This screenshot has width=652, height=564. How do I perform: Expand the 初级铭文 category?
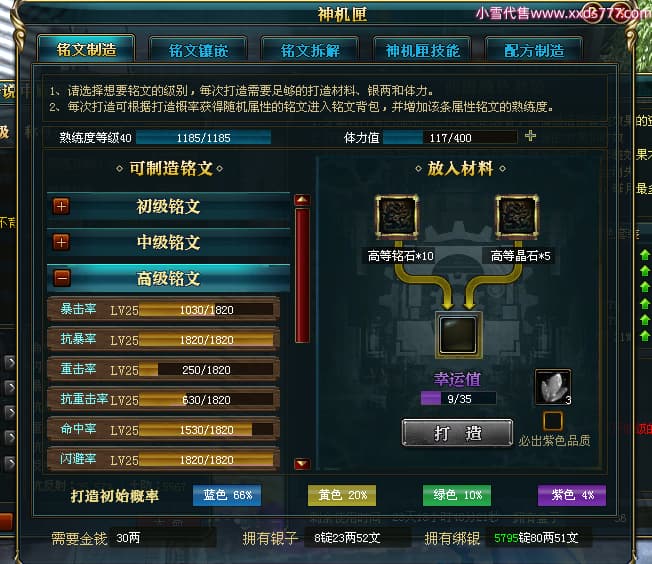tap(61, 206)
